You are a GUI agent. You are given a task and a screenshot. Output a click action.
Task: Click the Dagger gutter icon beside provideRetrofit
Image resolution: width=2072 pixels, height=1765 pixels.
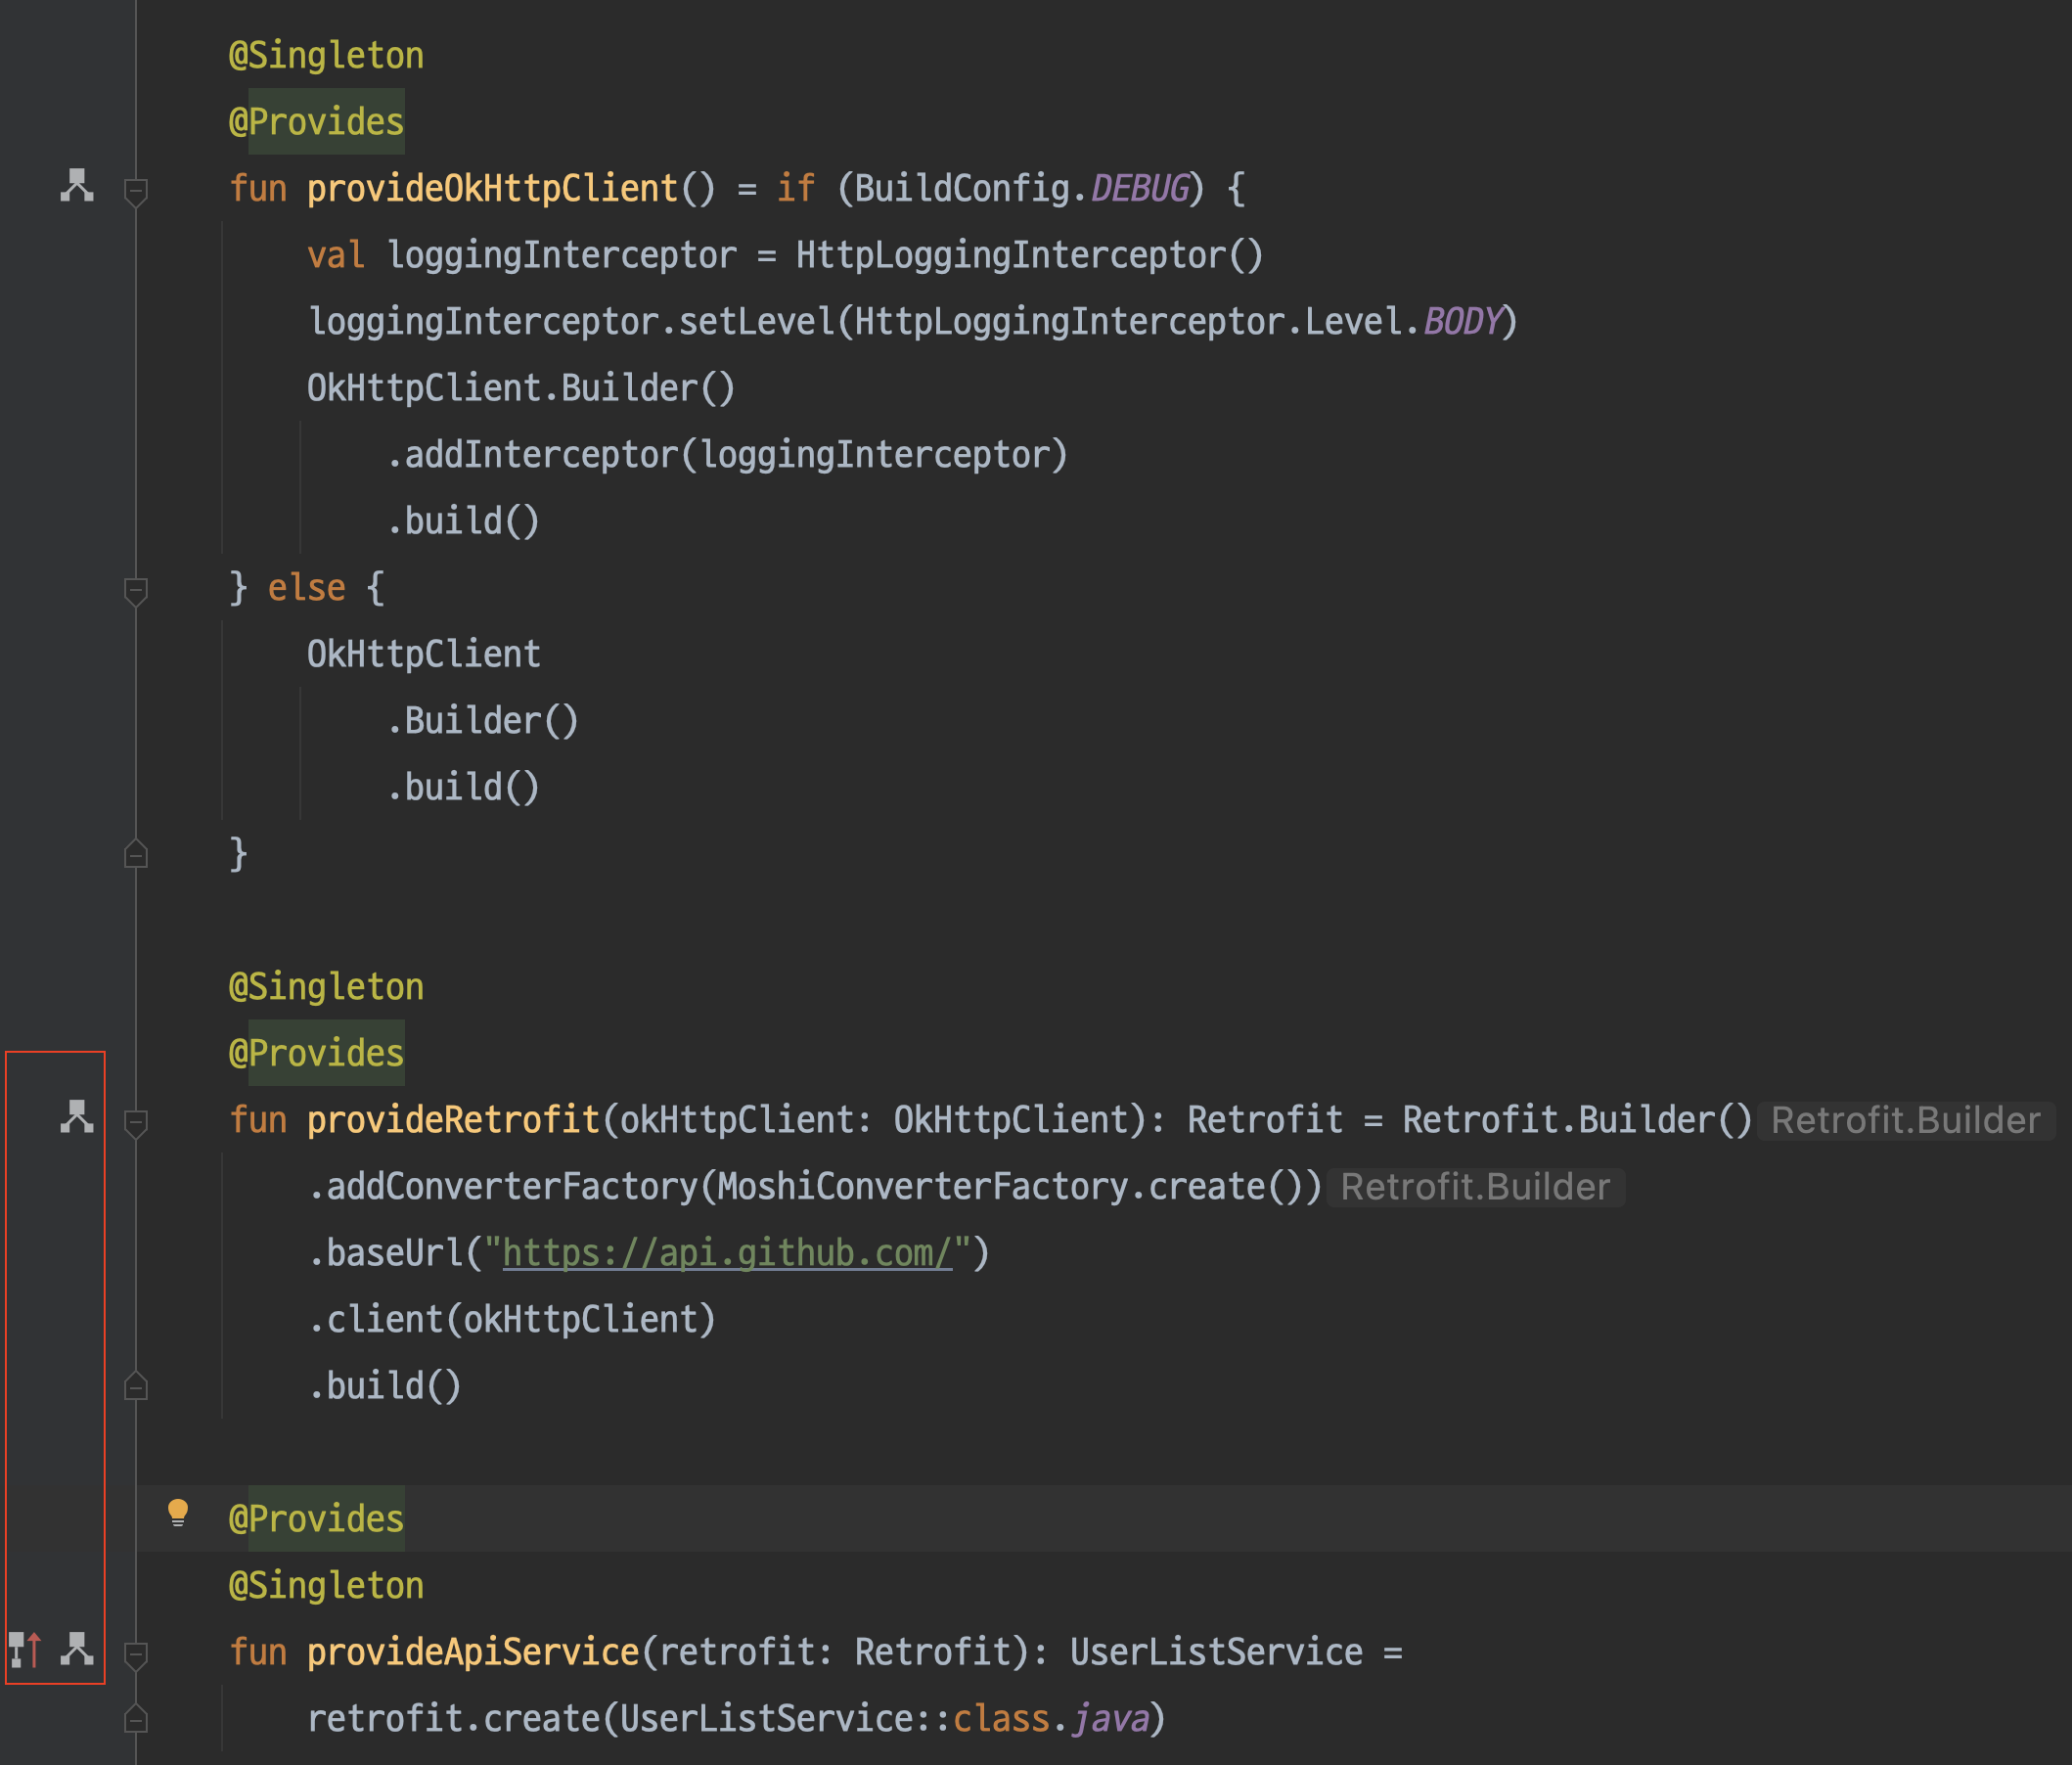(77, 1117)
